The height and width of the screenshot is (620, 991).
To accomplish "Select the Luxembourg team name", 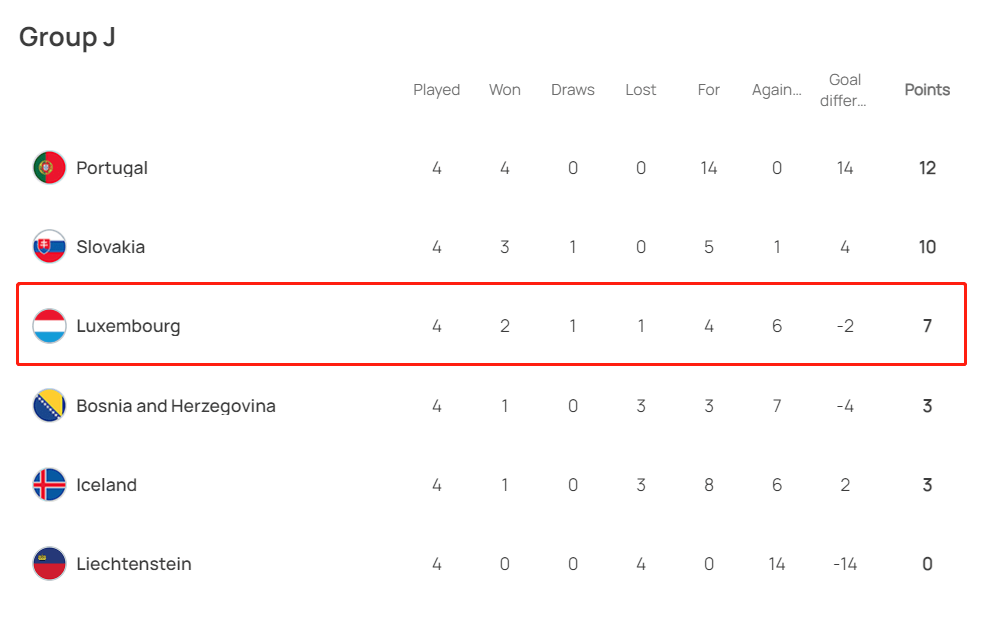I will (128, 326).
